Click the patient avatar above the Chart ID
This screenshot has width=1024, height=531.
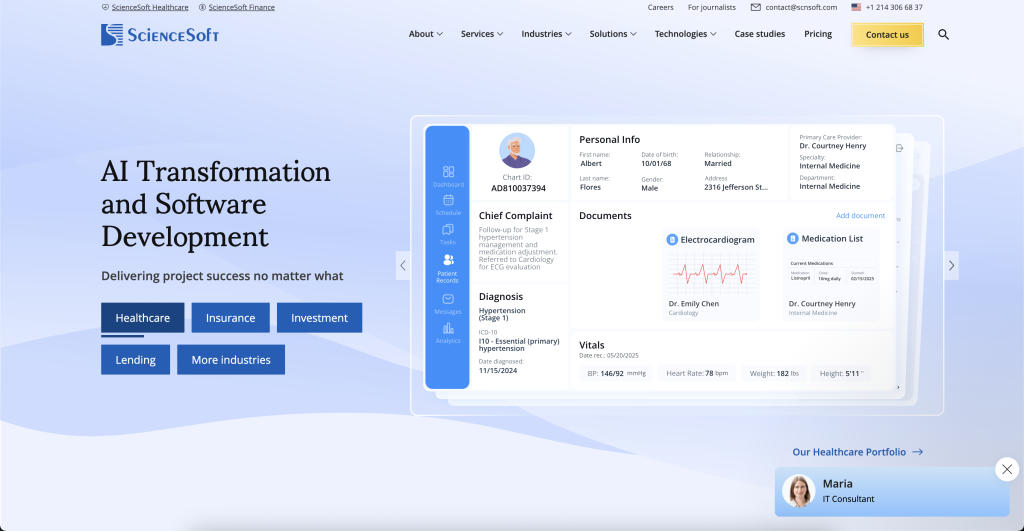click(517, 150)
